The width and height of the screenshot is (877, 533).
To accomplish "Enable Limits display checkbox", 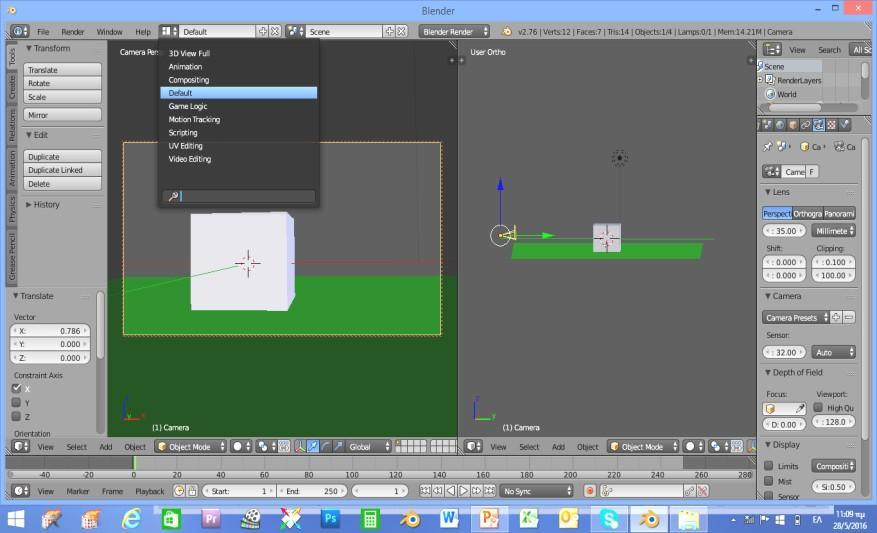I will (769, 466).
